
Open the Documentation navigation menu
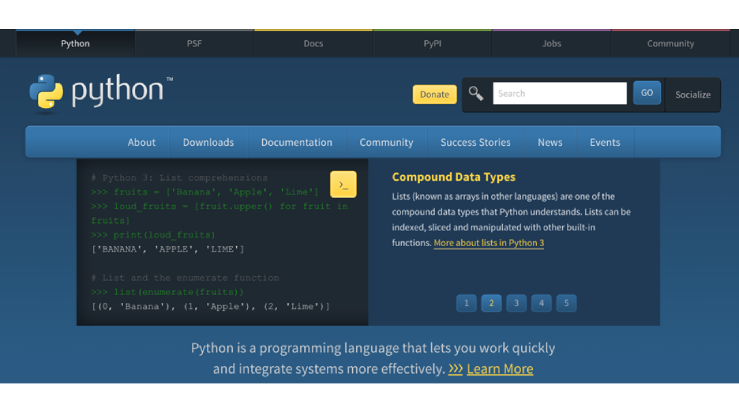point(296,142)
